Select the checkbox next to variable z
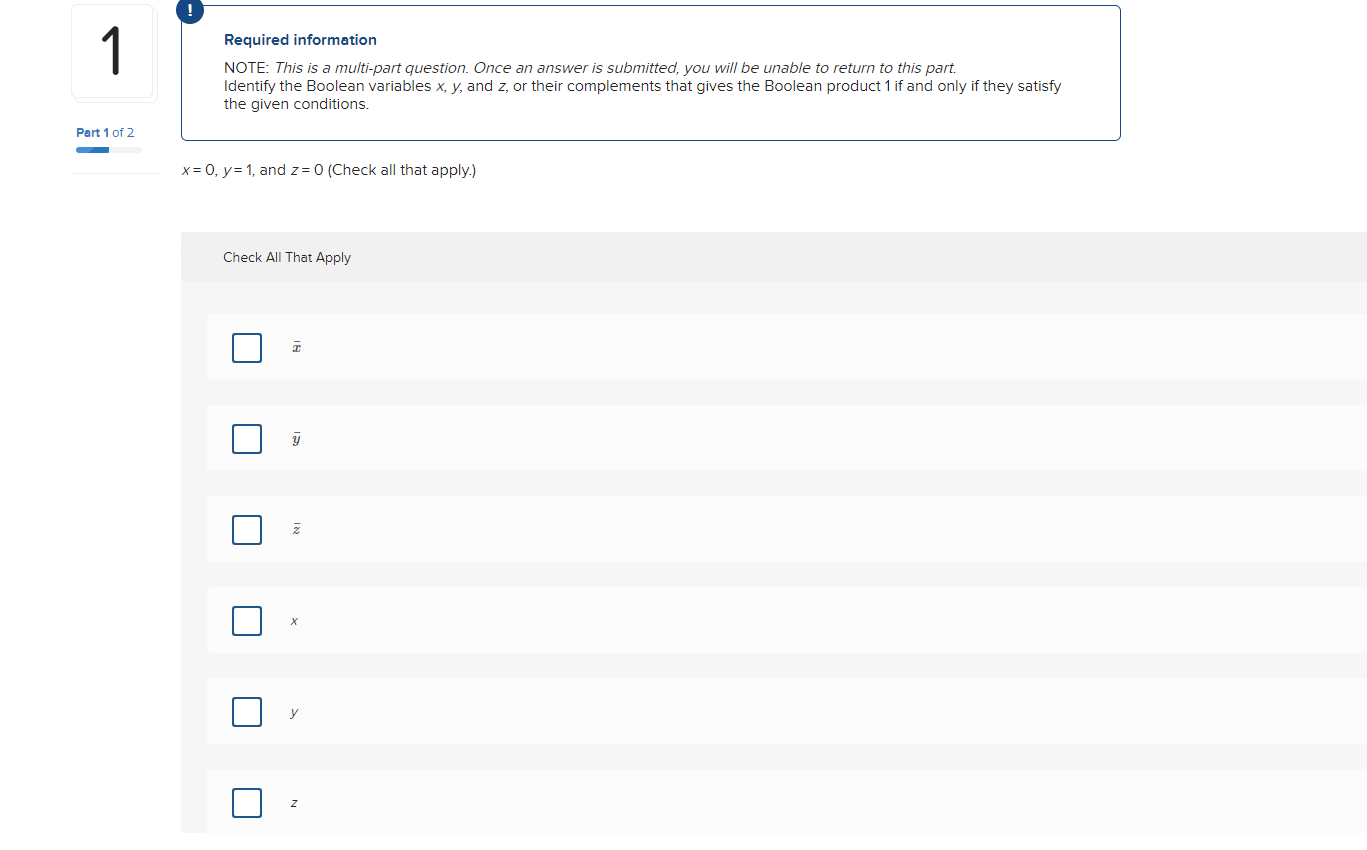 pos(246,802)
